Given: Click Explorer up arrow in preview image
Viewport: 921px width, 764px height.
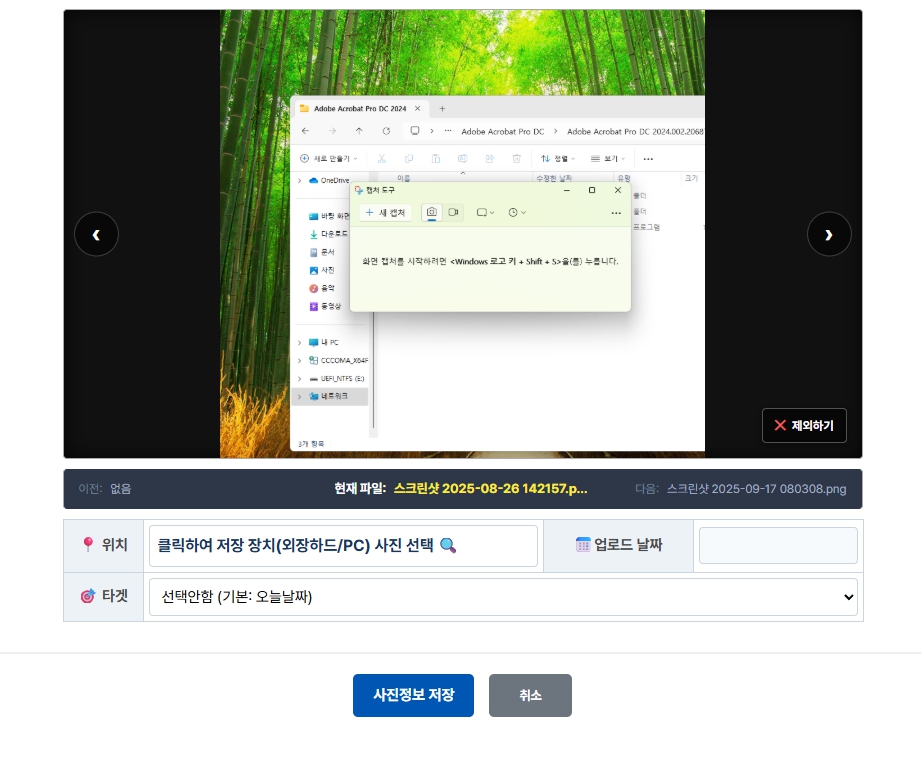Looking at the screenshot, I should click(x=359, y=131).
